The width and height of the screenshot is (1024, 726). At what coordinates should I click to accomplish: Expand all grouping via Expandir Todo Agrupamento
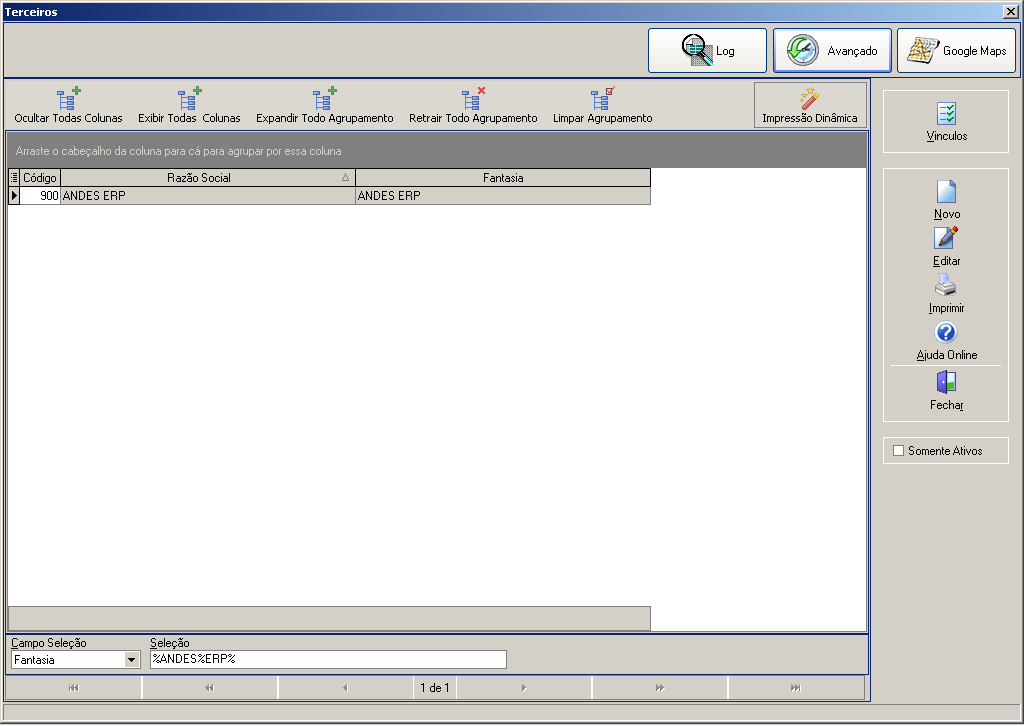[325, 106]
